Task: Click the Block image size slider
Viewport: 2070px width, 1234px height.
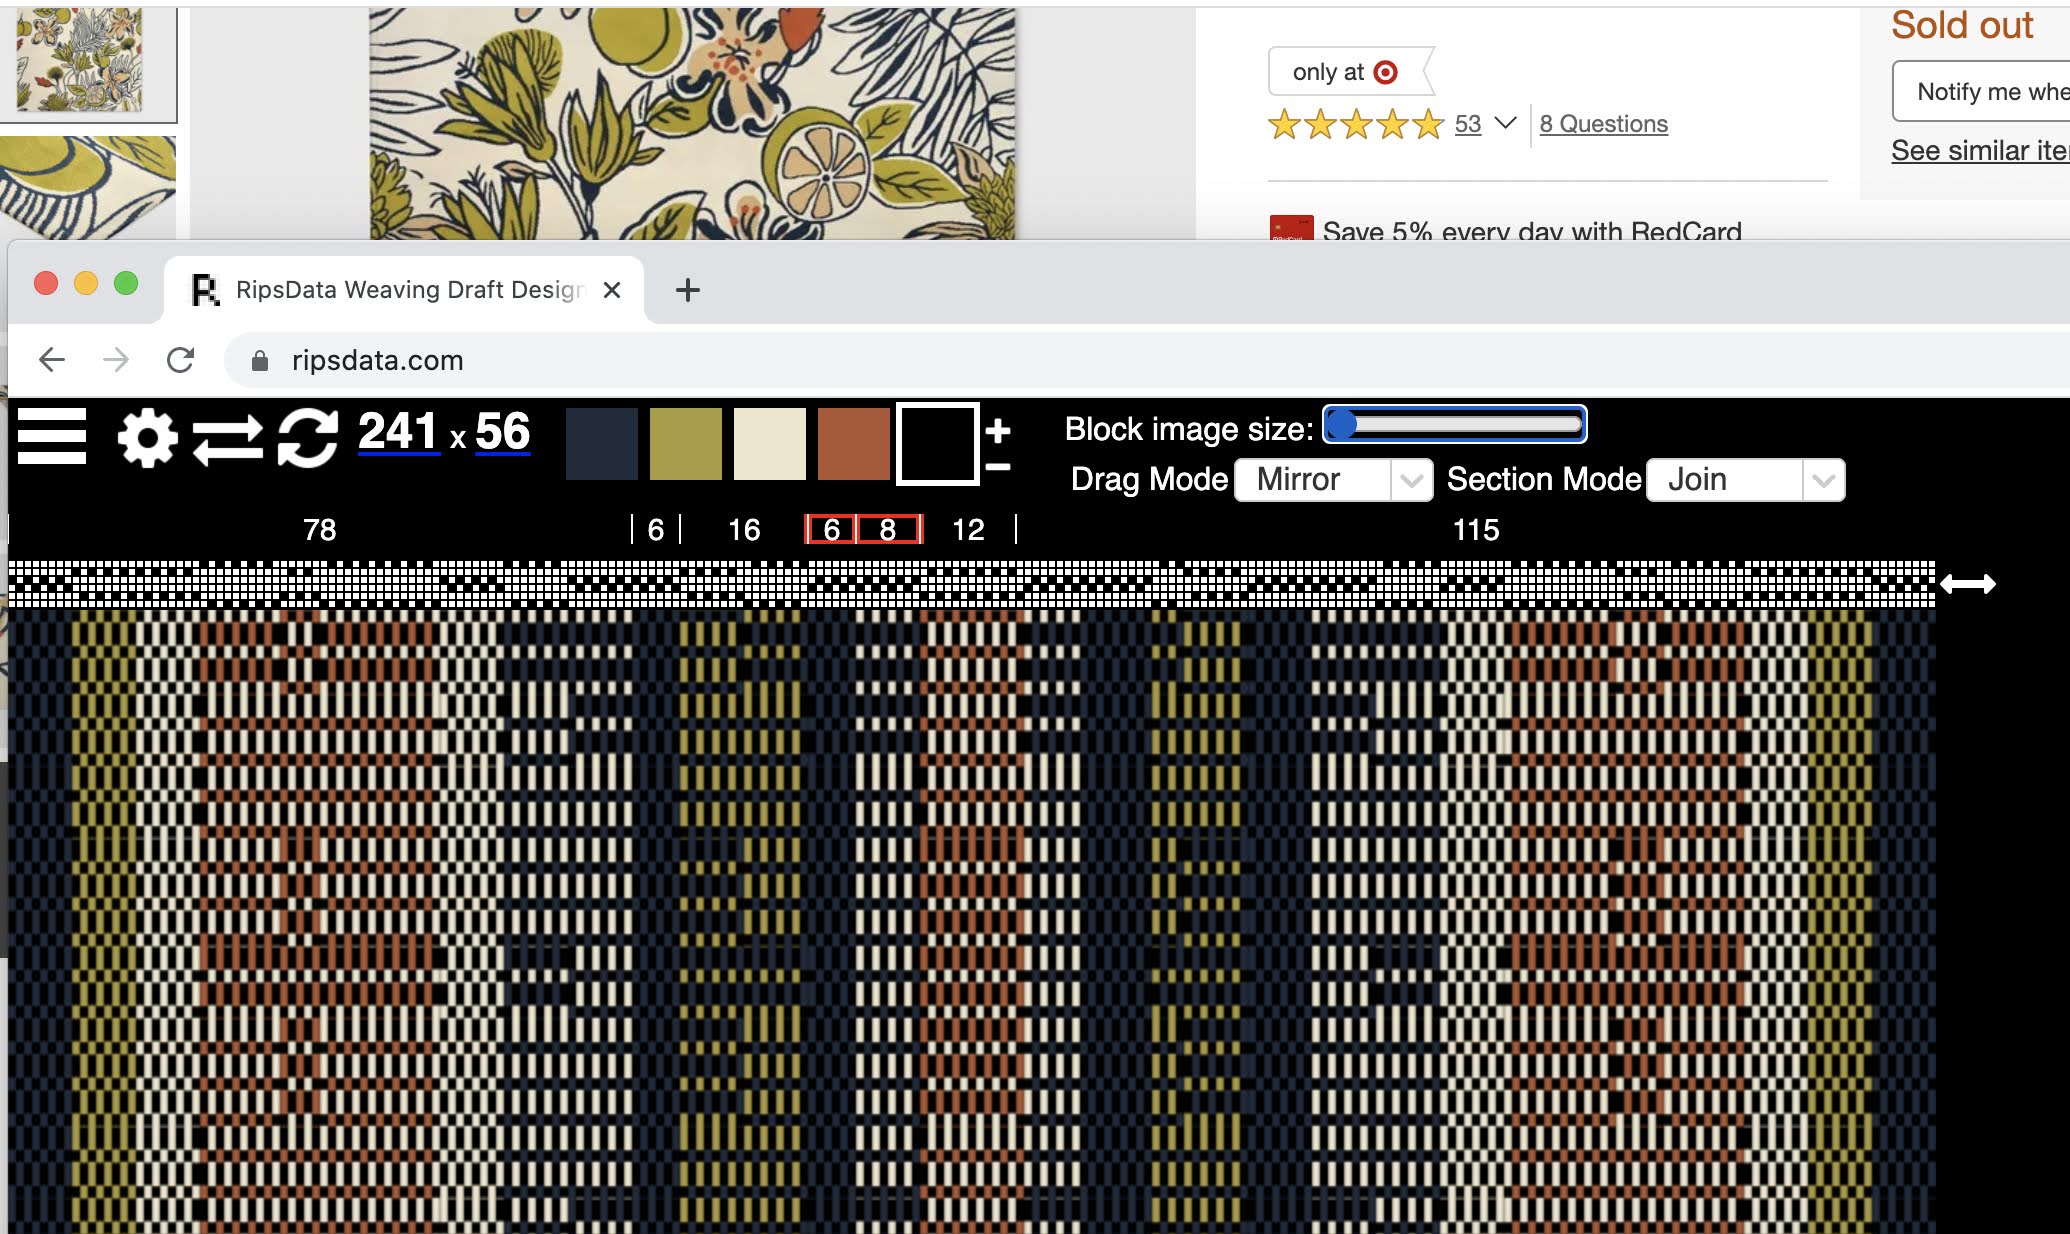Action: [x=1454, y=424]
